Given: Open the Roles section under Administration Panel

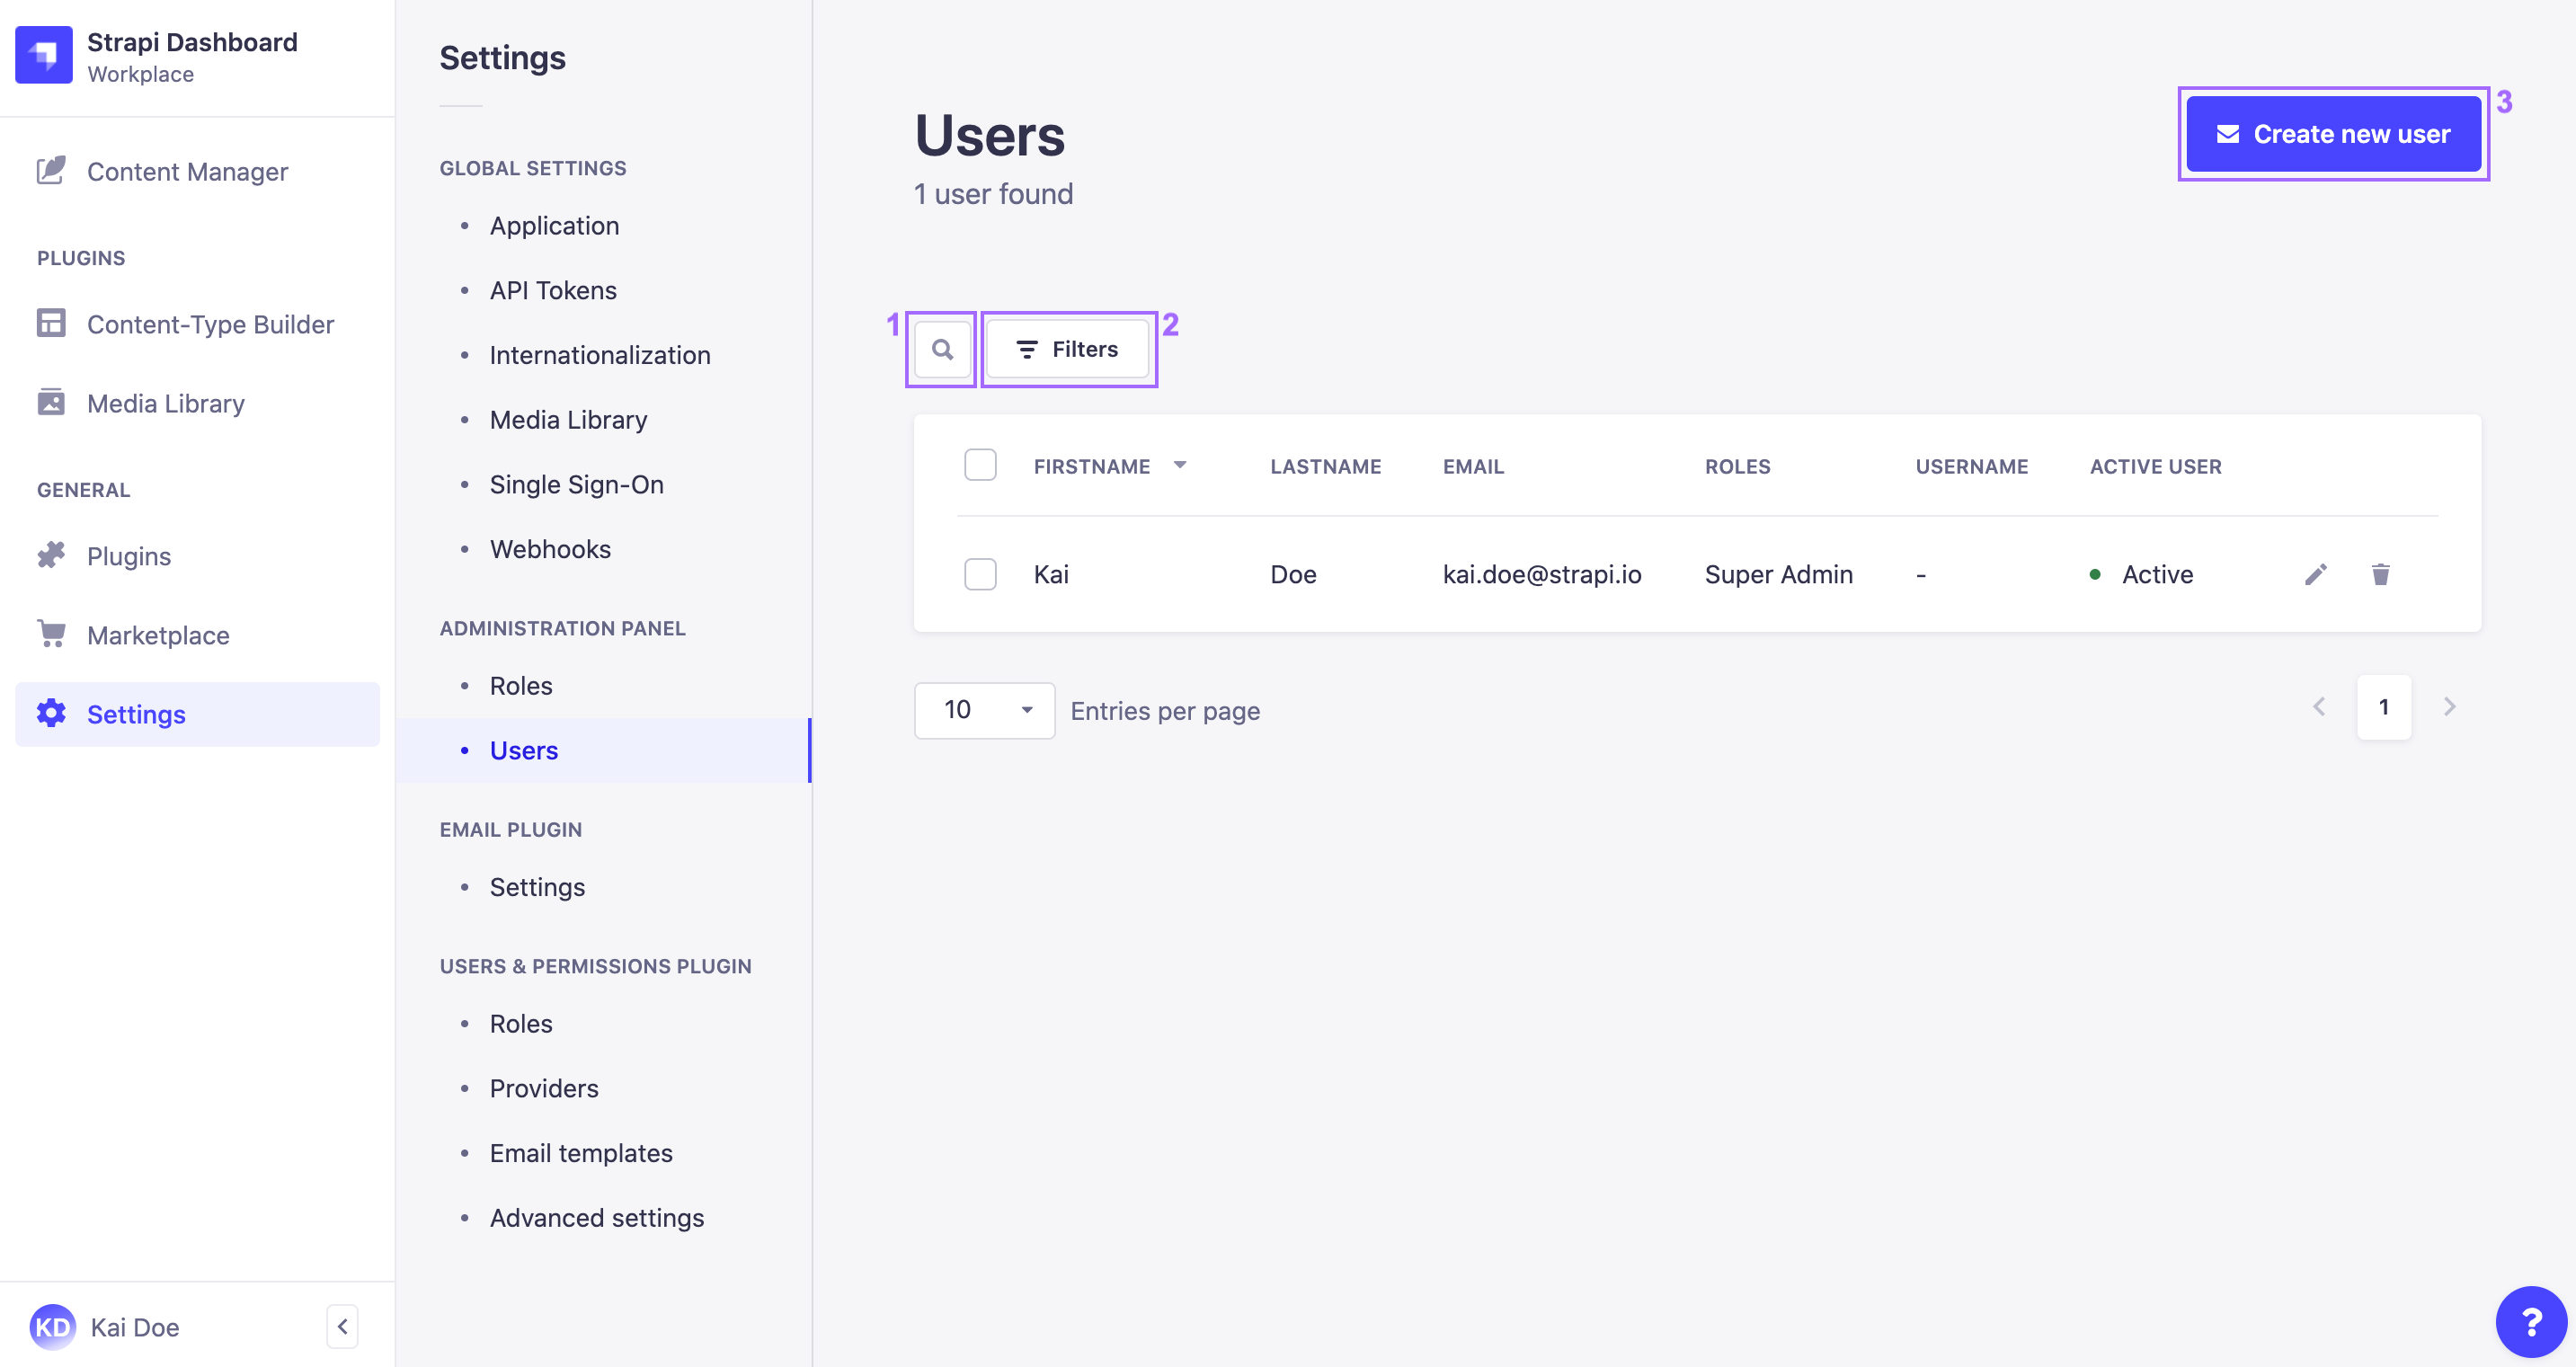Looking at the screenshot, I should (x=520, y=685).
